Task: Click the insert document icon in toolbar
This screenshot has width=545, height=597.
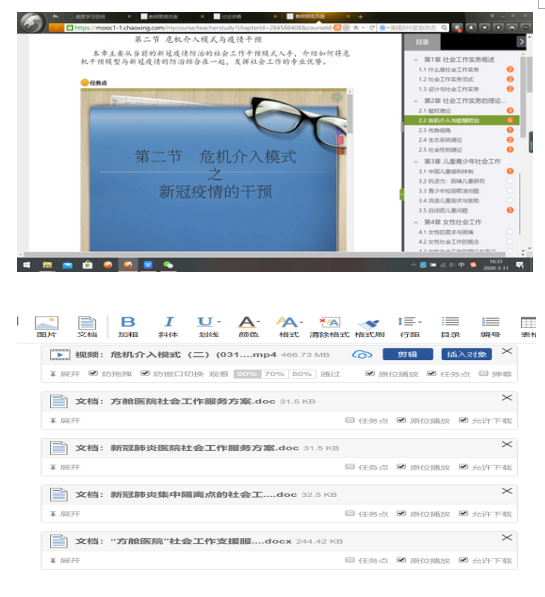Action: pos(87,323)
